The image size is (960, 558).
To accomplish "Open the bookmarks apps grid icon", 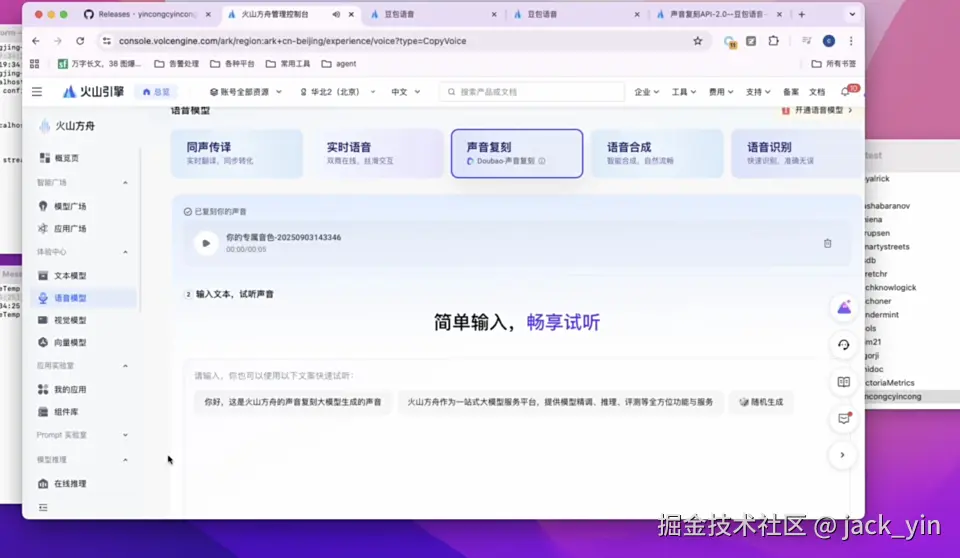I will point(34,64).
